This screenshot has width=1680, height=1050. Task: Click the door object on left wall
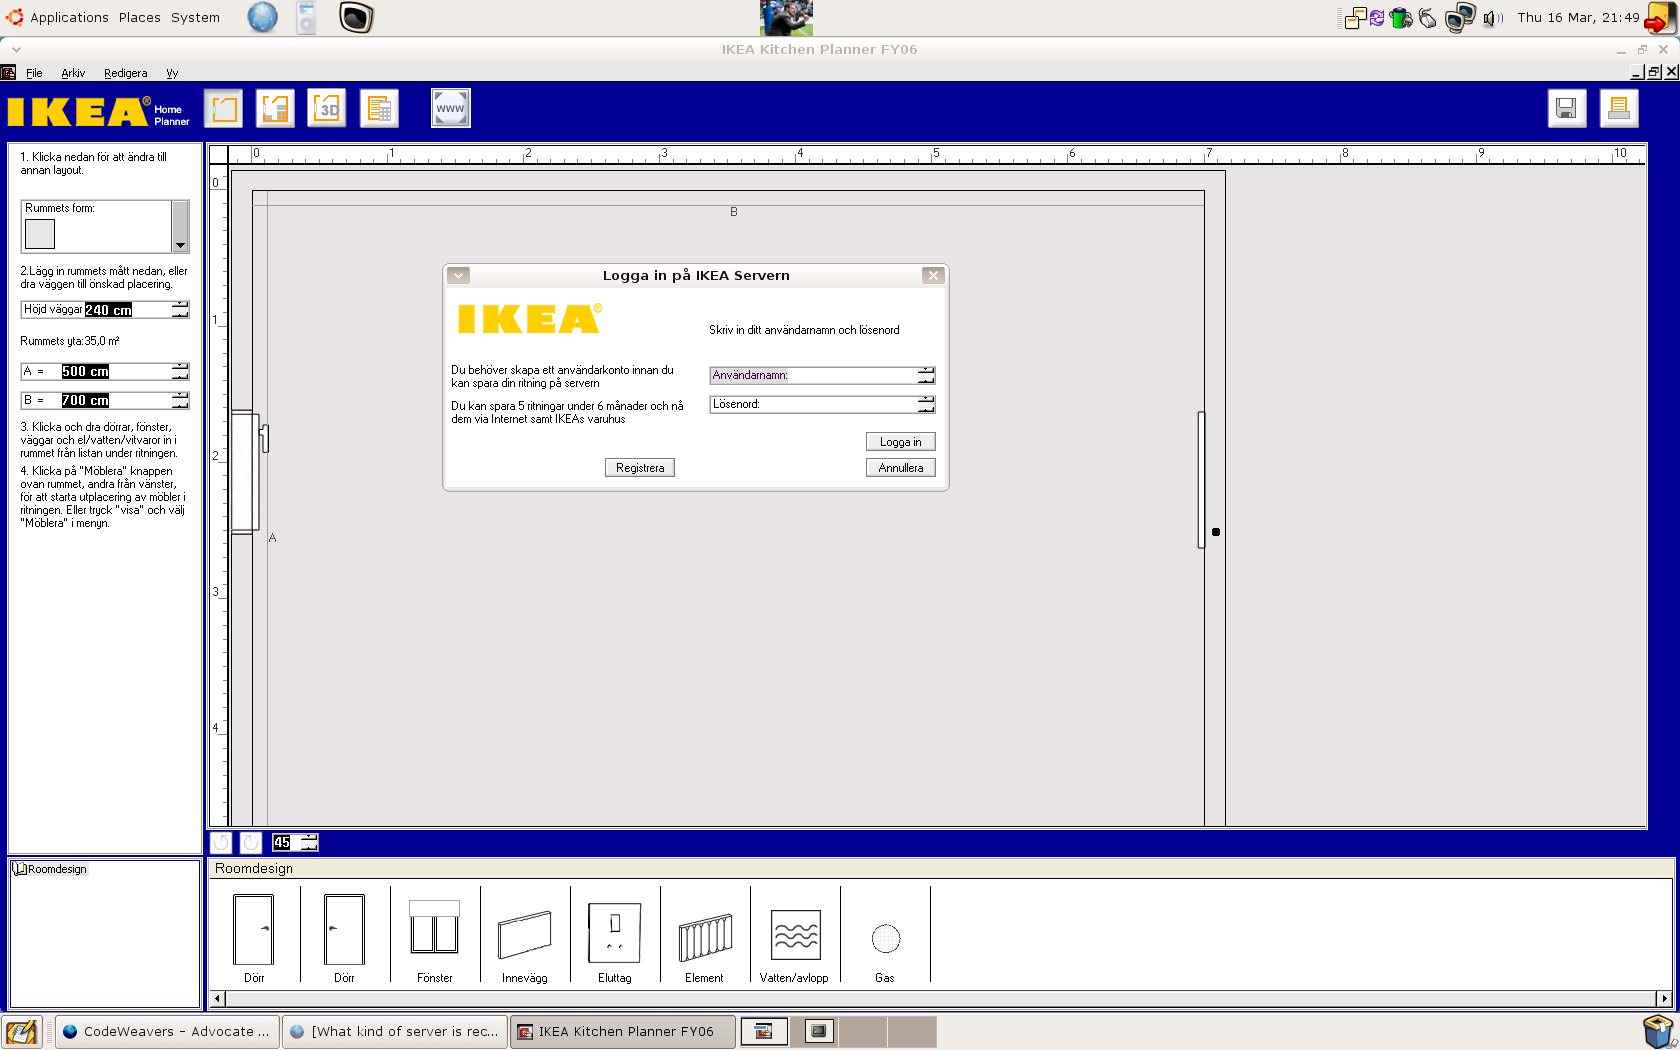point(247,471)
